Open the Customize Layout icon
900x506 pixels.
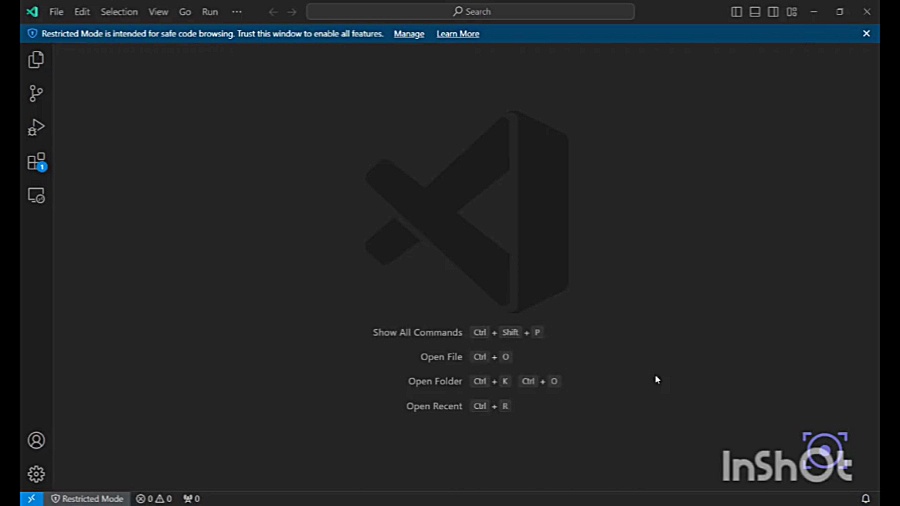[x=792, y=11]
